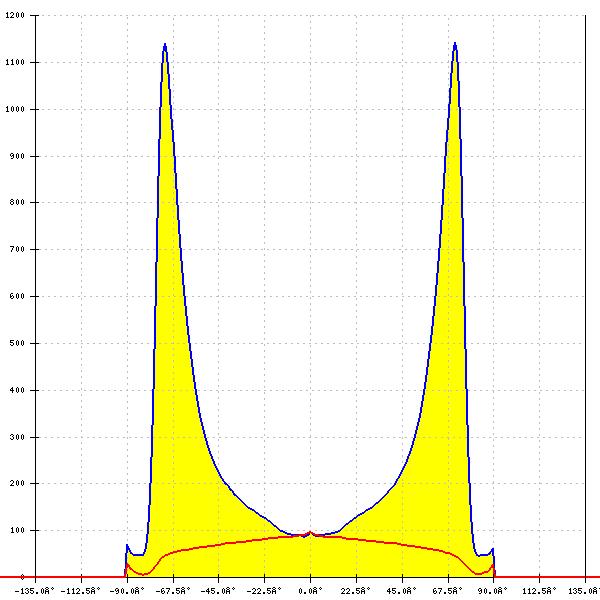Click the -90.0 degree x-axis label
The height and width of the screenshot is (600, 600).
[127, 590]
